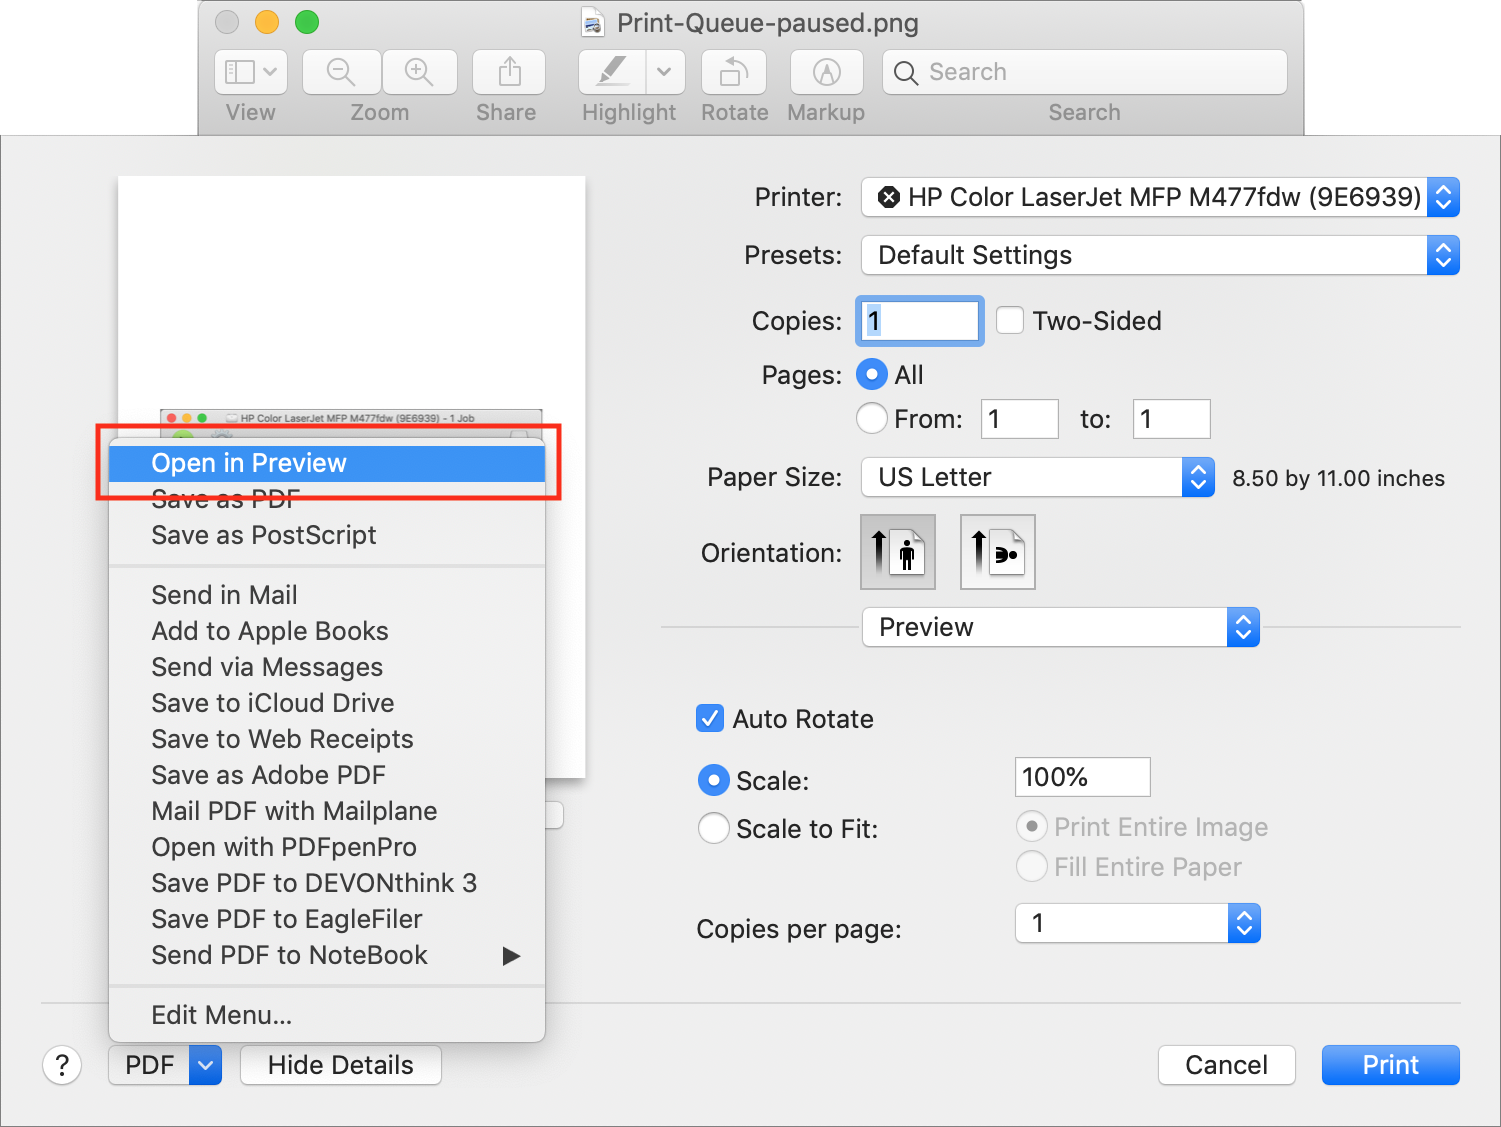
Task: Choose portrait orientation icon
Action: click(898, 552)
